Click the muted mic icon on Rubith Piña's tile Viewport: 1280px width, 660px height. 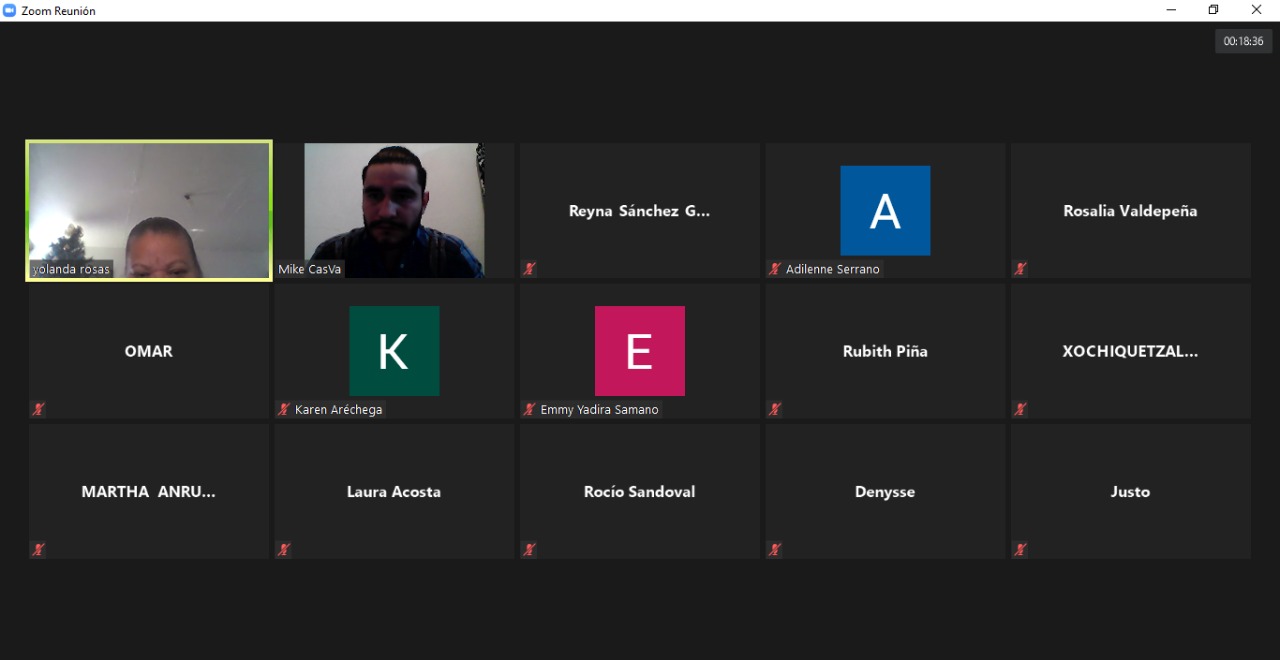(x=775, y=409)
